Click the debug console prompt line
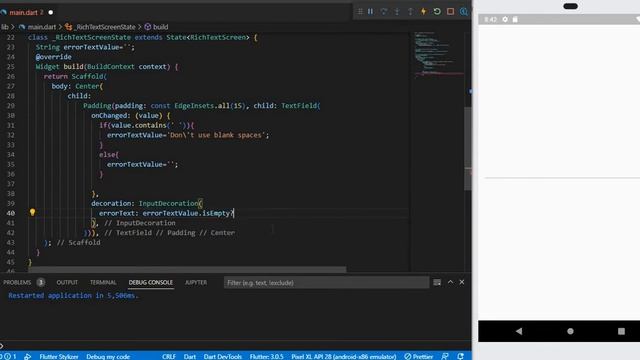 click(x=236, y=346)
